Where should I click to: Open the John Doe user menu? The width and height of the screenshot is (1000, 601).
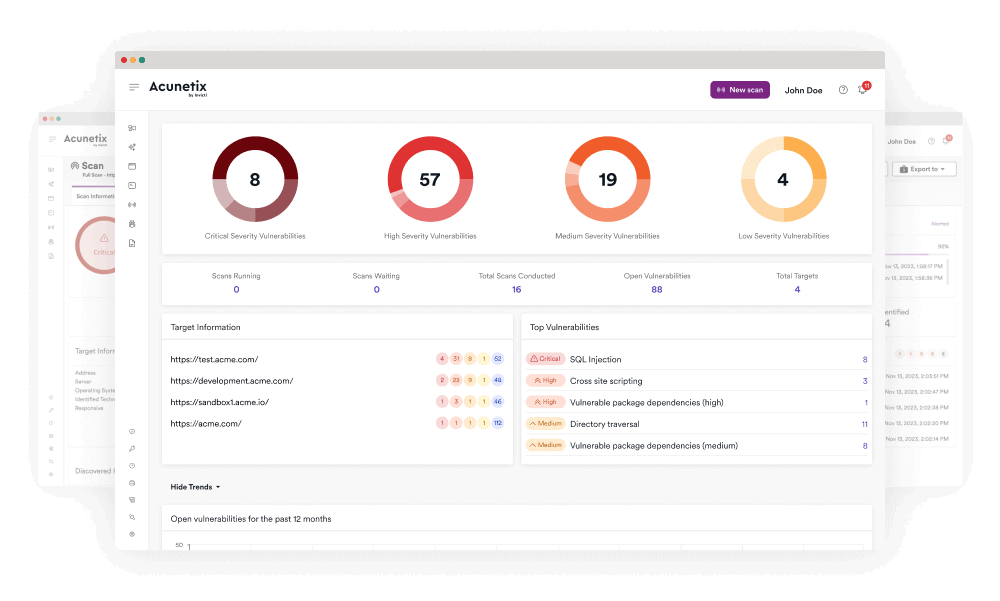pos(803,90)
